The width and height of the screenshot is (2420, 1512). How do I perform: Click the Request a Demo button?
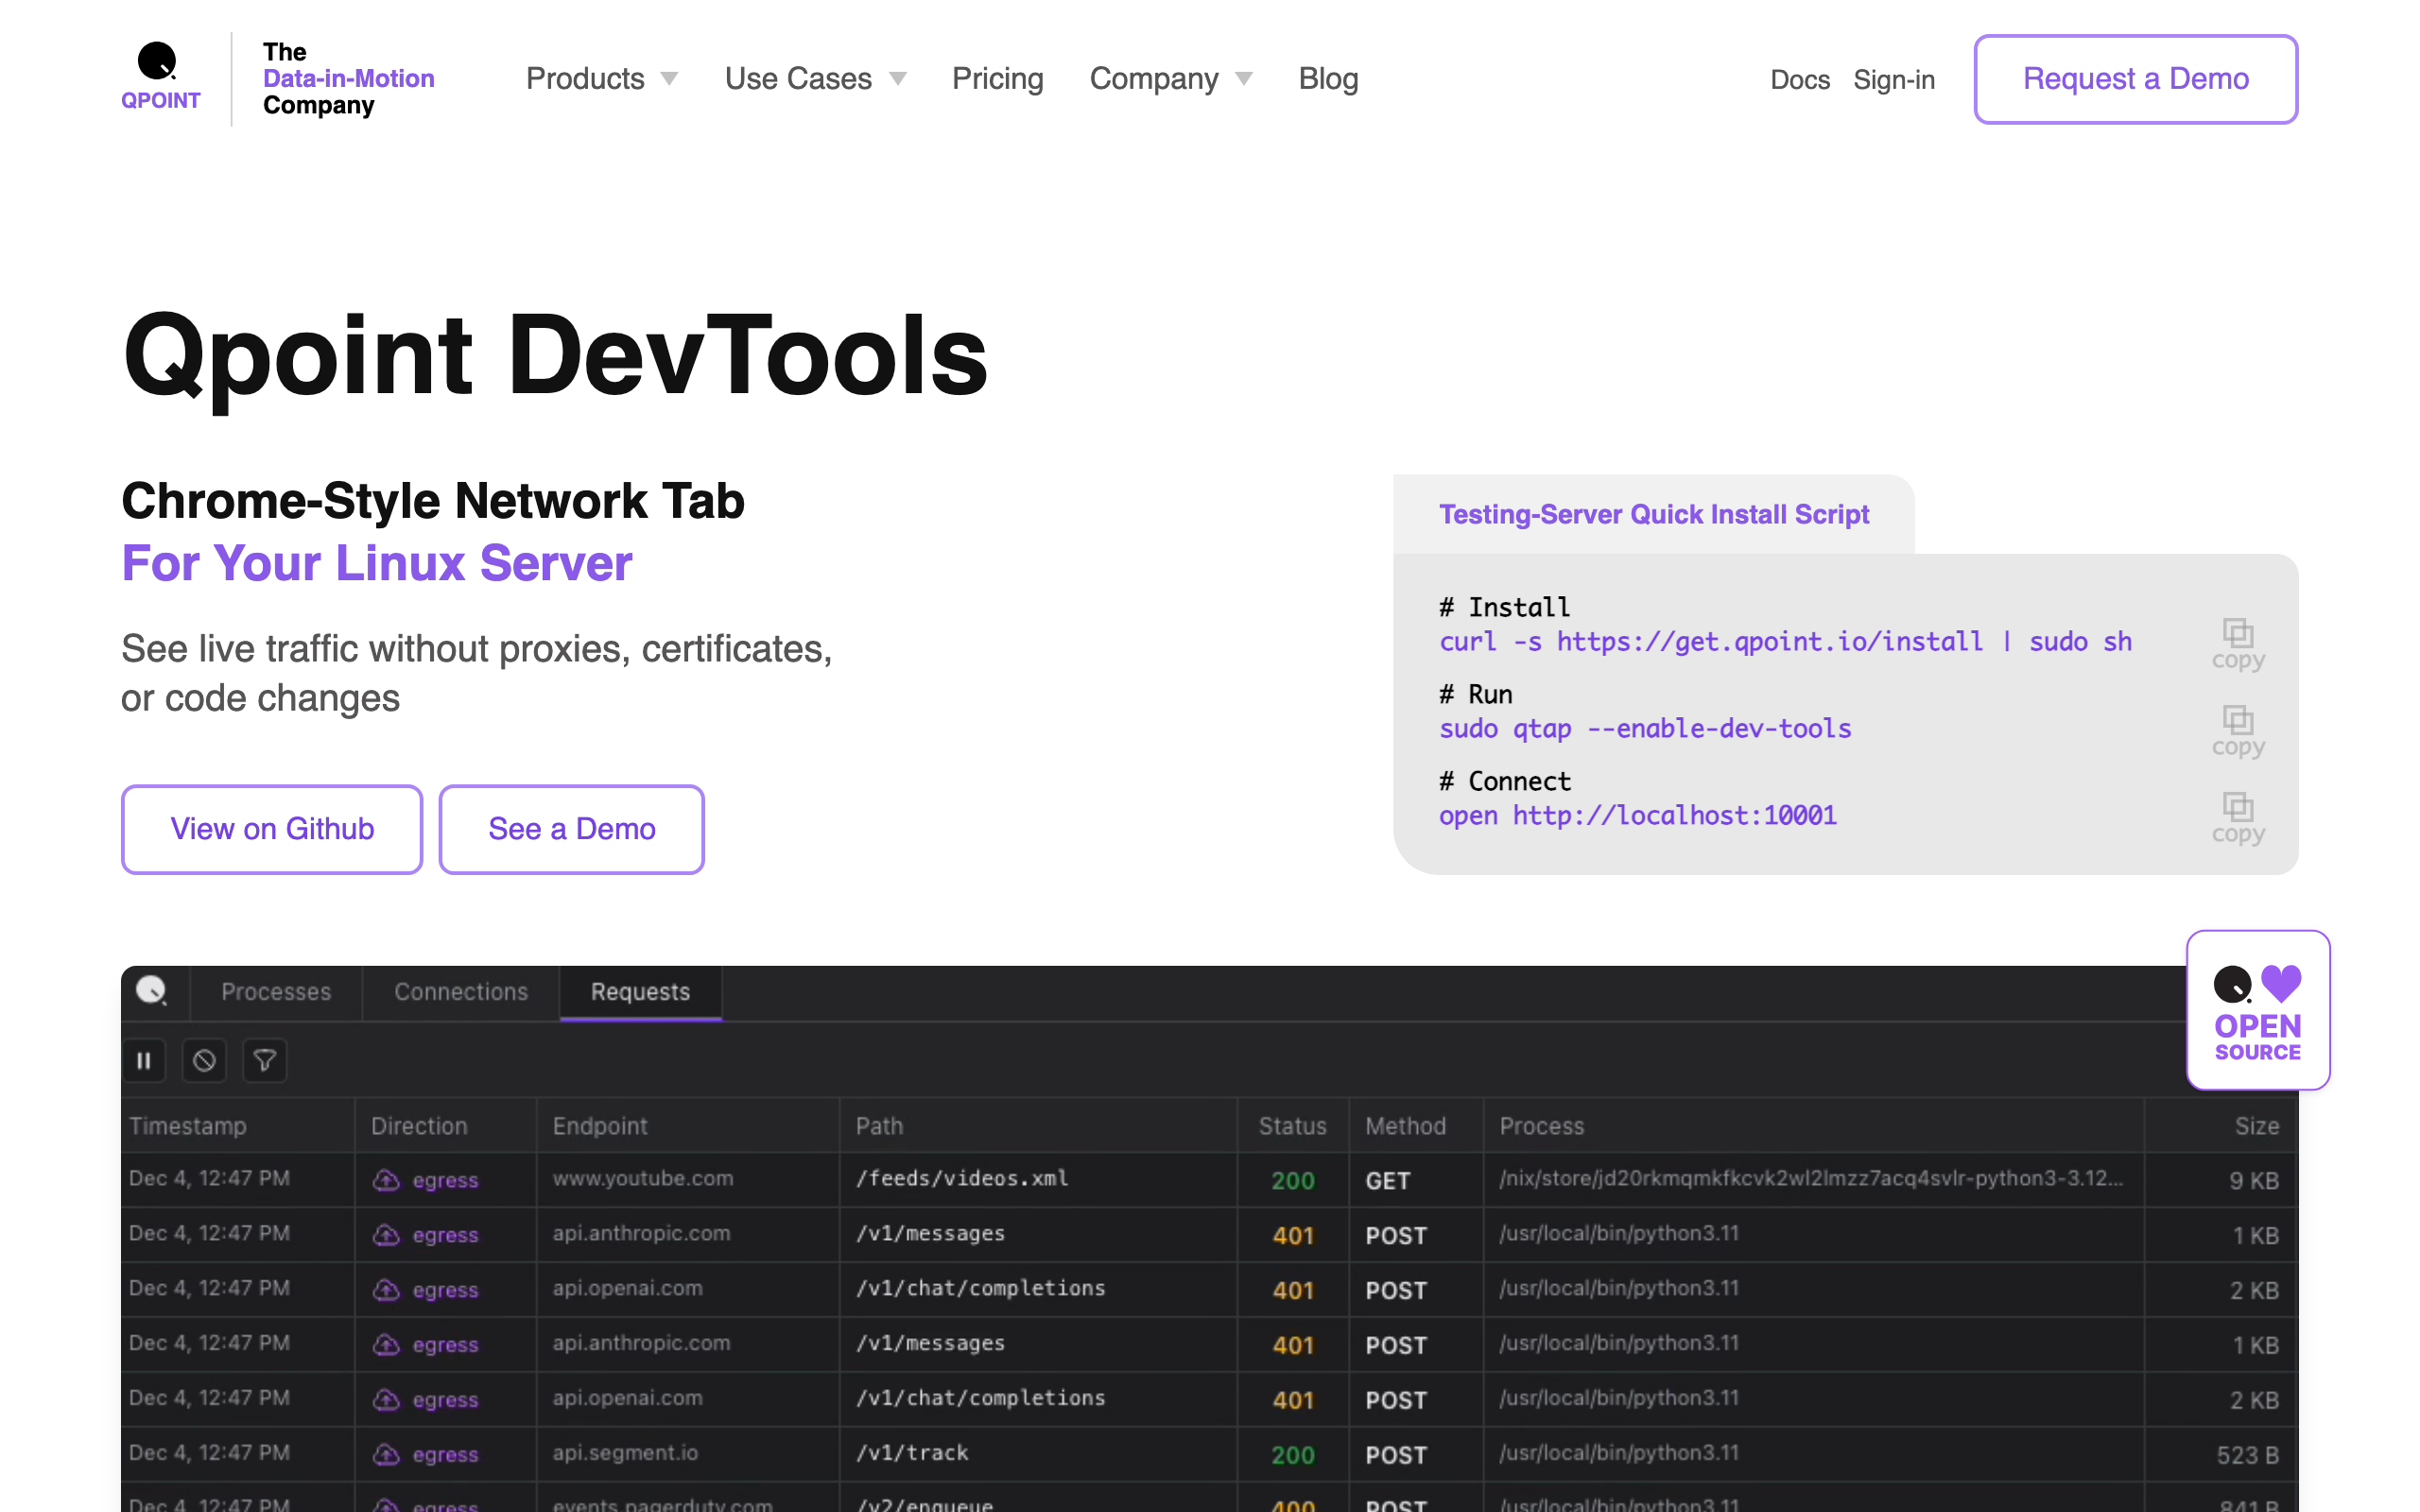coord(2135,78)
